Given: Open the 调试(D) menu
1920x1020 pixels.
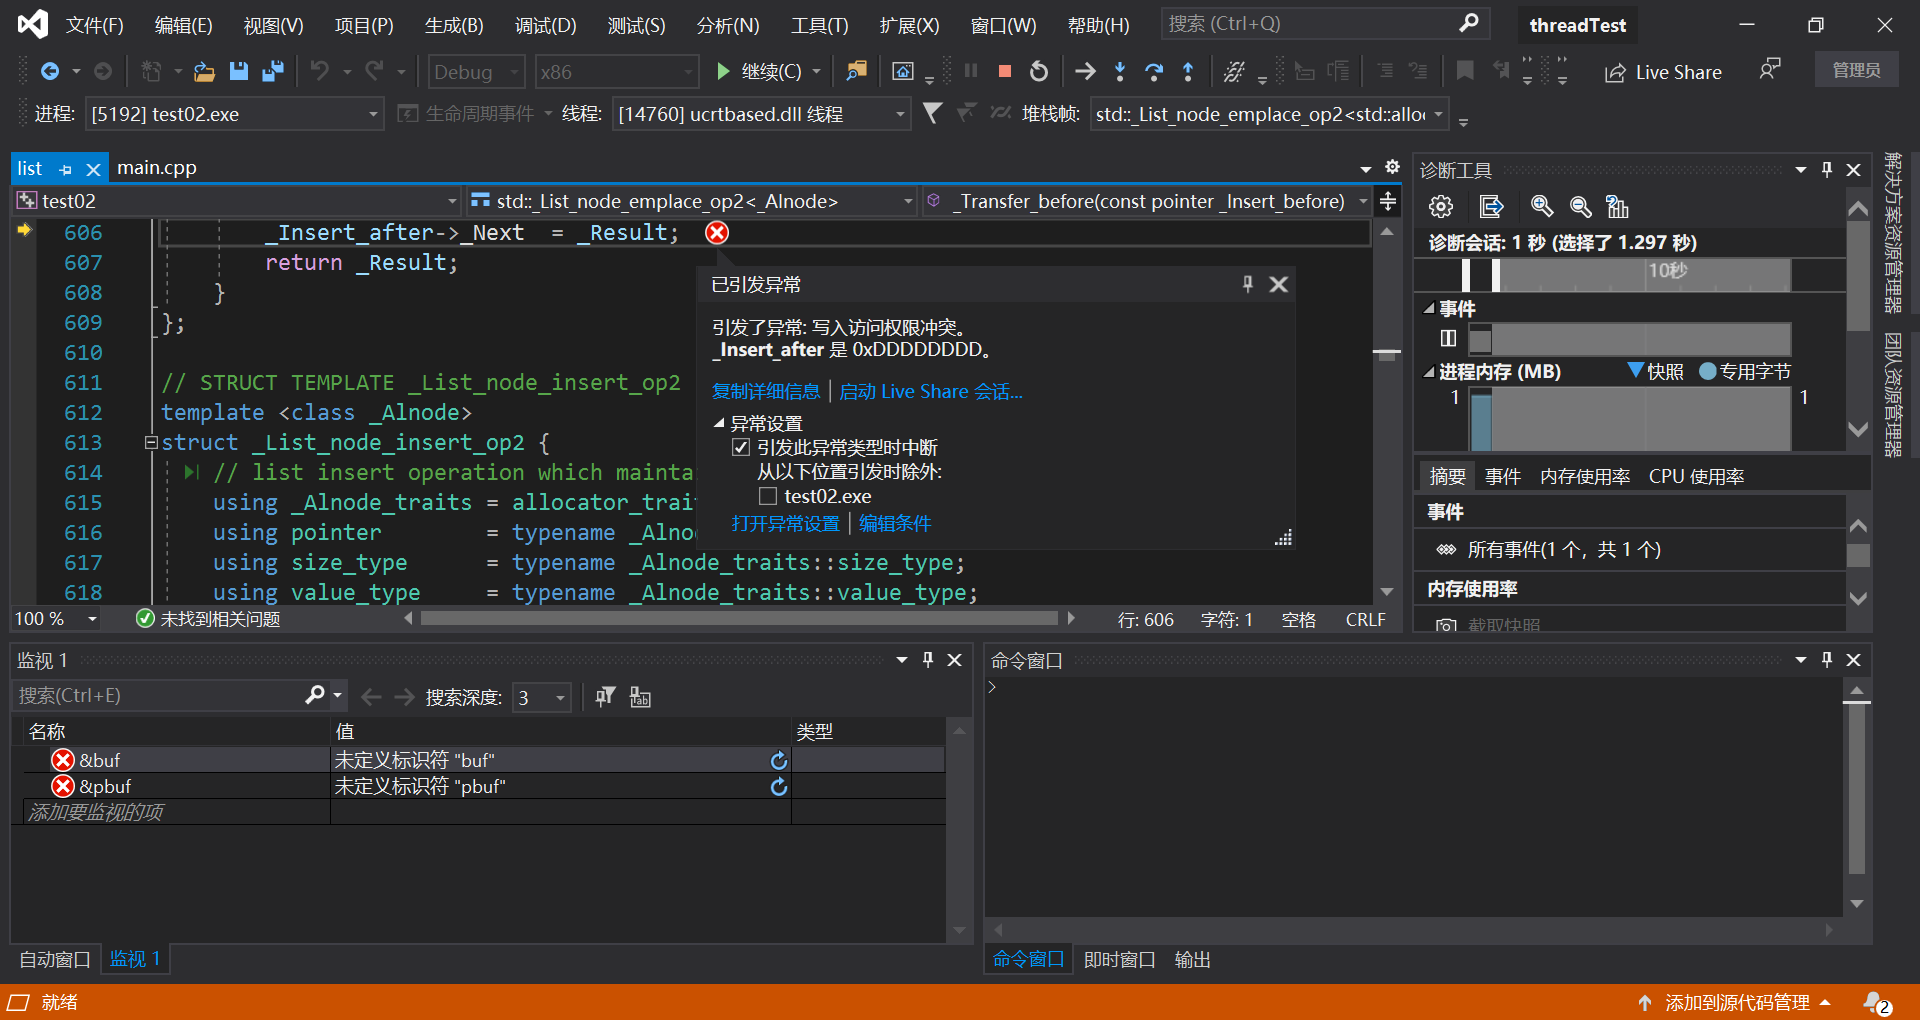Looking at the screenshot, I should pyautogui.click(x=545, y=25).
